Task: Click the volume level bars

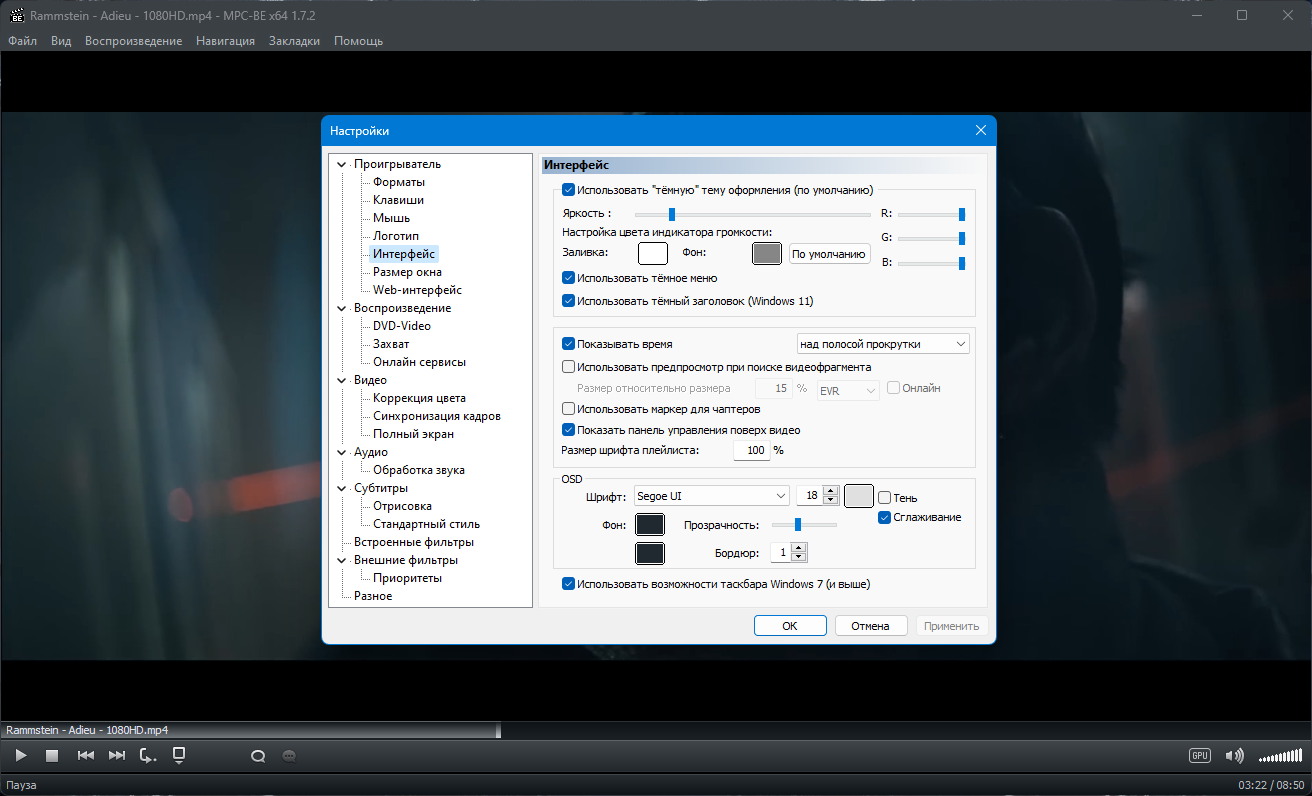Action: pos(1281,755)
